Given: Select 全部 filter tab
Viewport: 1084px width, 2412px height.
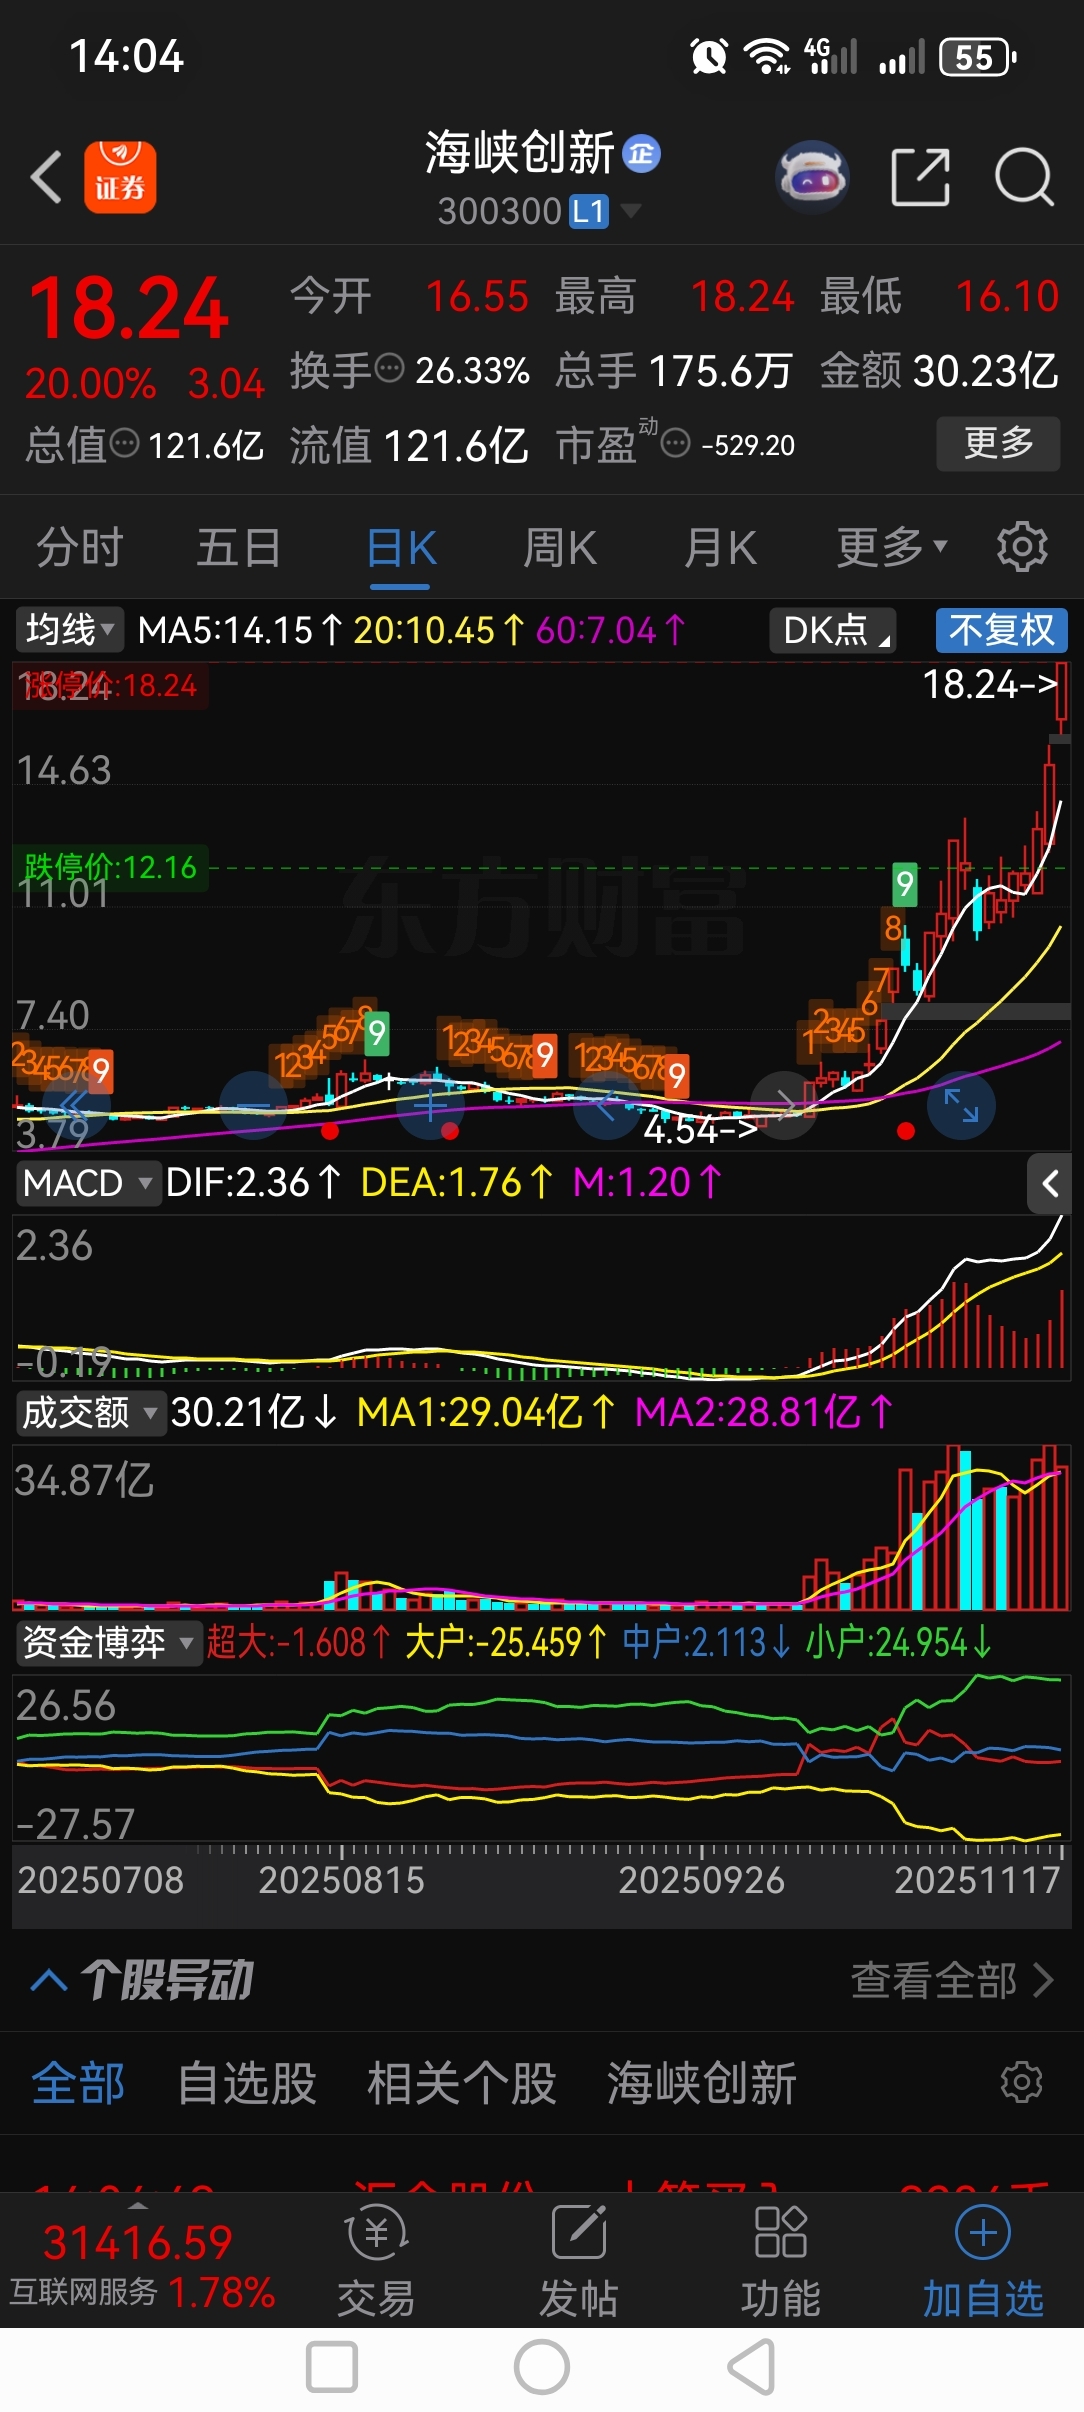Looking at the screenshot, I should click(78, 2083).
